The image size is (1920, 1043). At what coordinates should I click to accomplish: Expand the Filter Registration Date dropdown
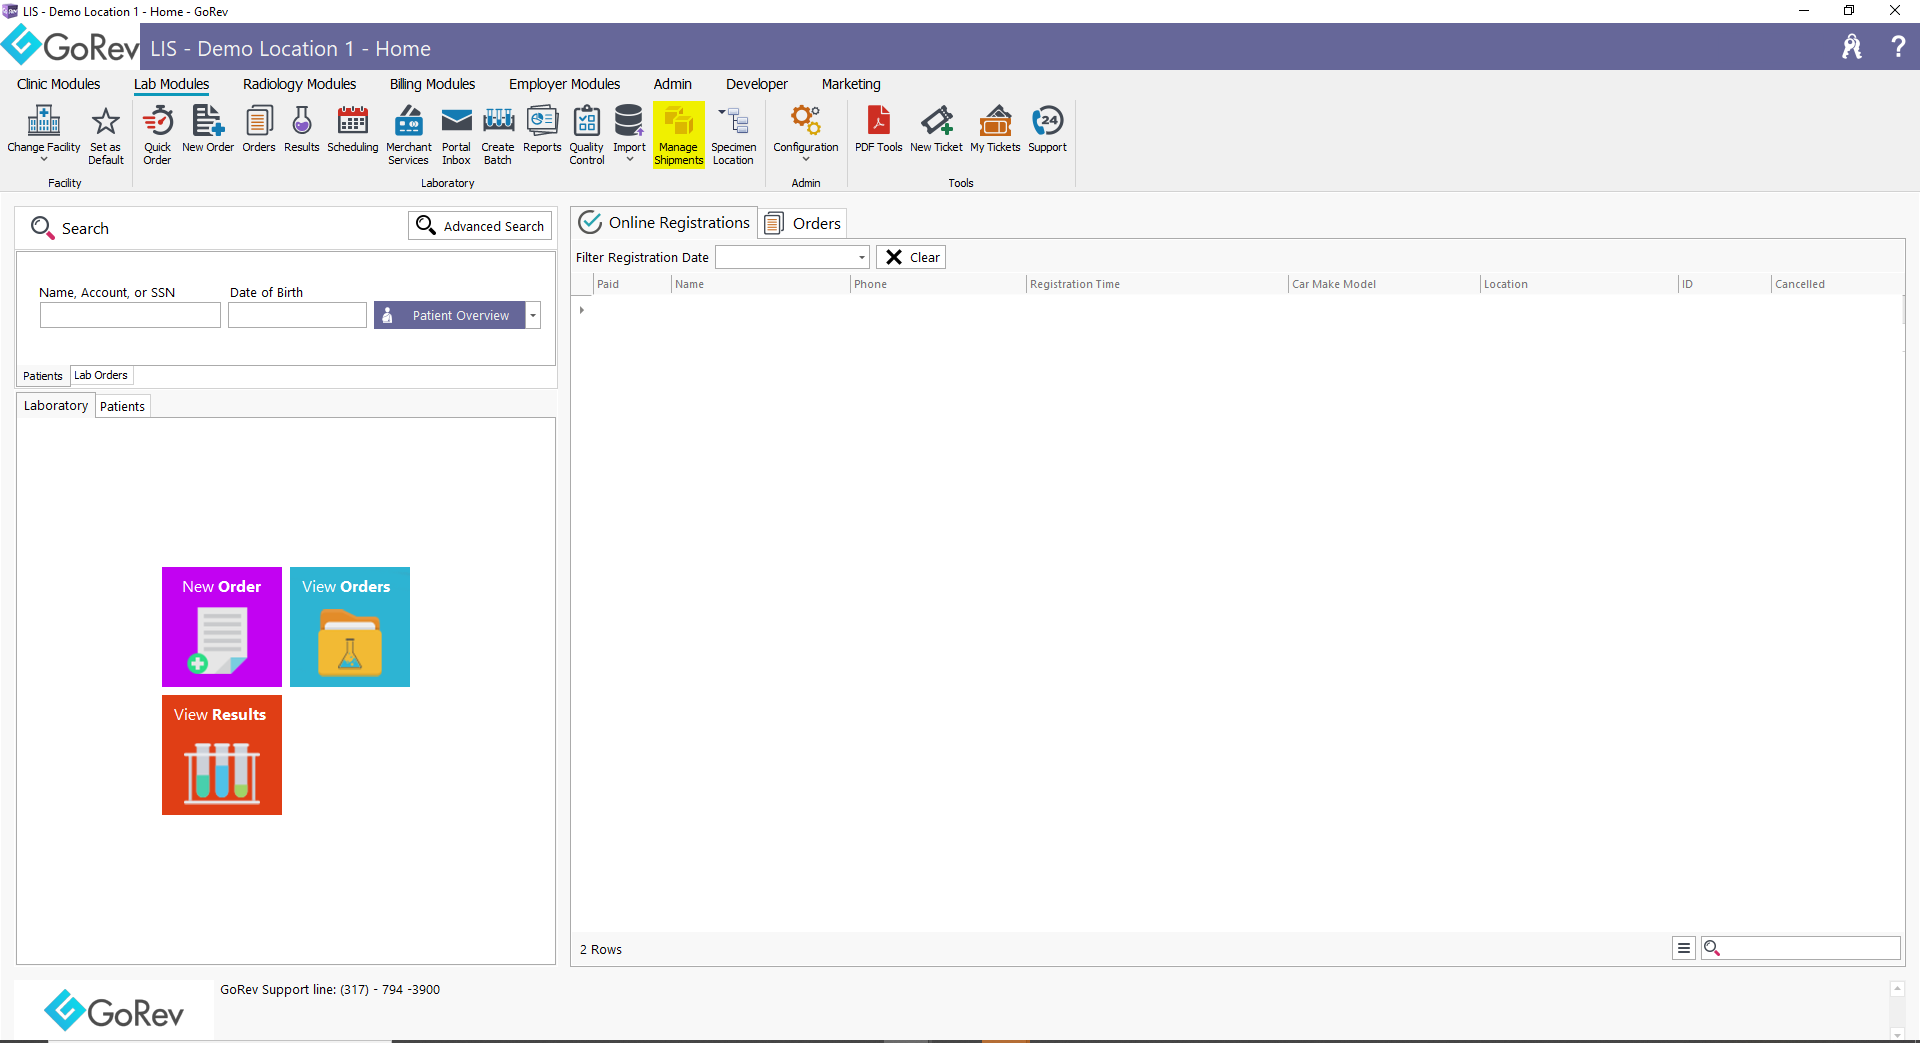point(861,257)
